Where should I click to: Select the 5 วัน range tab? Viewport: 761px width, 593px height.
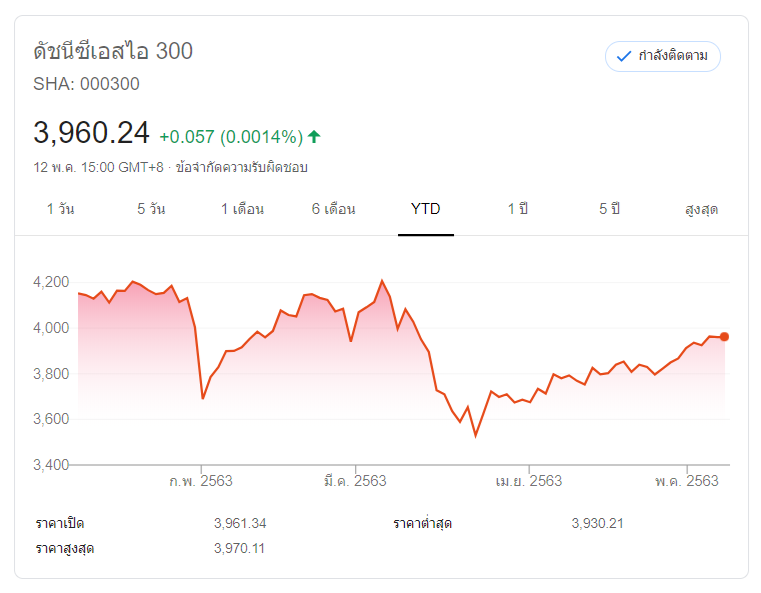tap(151, 209)
